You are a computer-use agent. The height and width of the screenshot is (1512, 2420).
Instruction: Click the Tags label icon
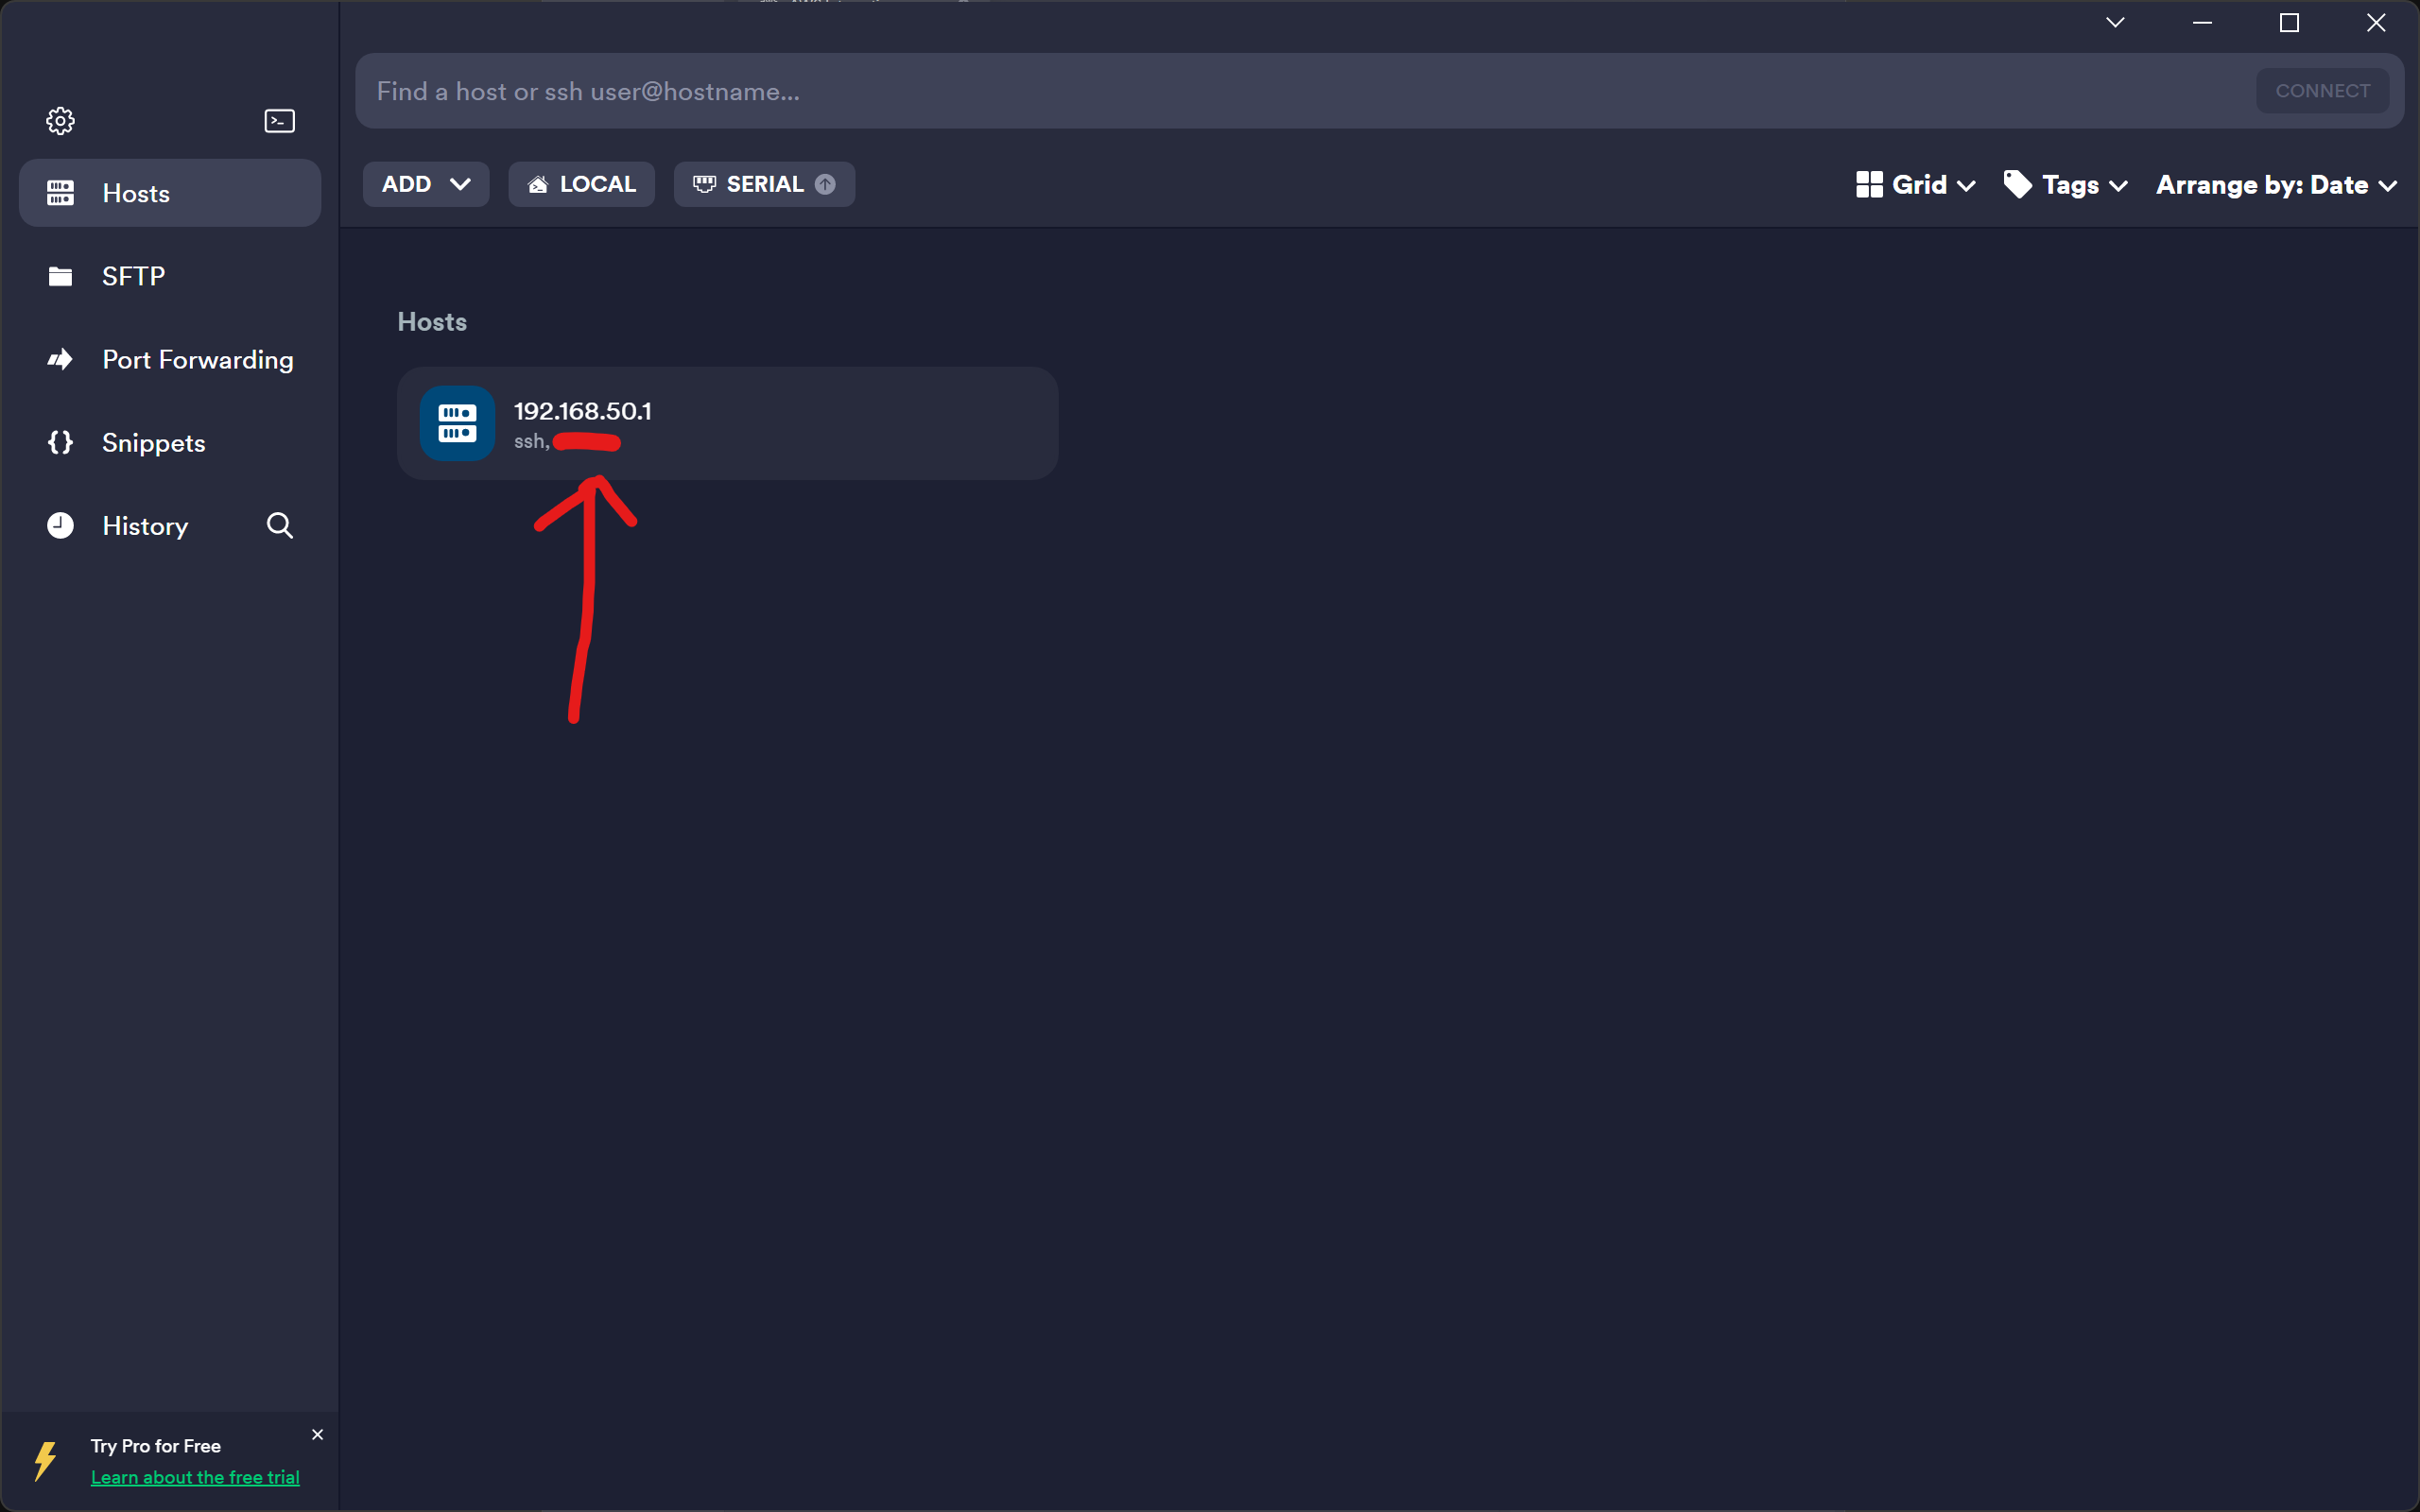tap(2017, 185)
